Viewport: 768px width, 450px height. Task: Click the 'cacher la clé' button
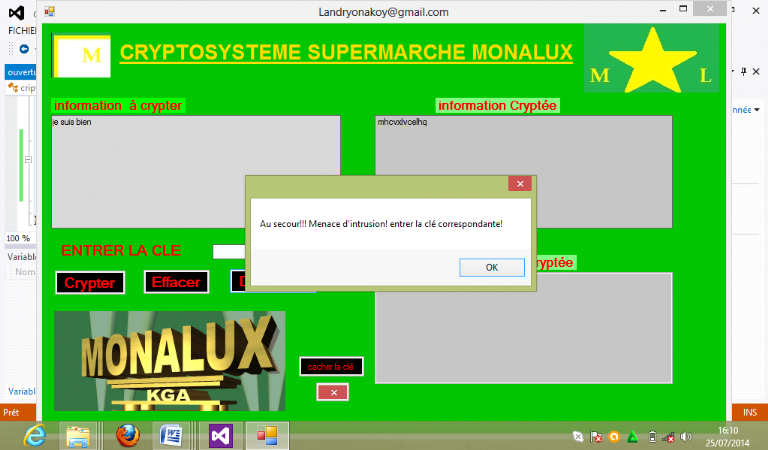[331, 366]
